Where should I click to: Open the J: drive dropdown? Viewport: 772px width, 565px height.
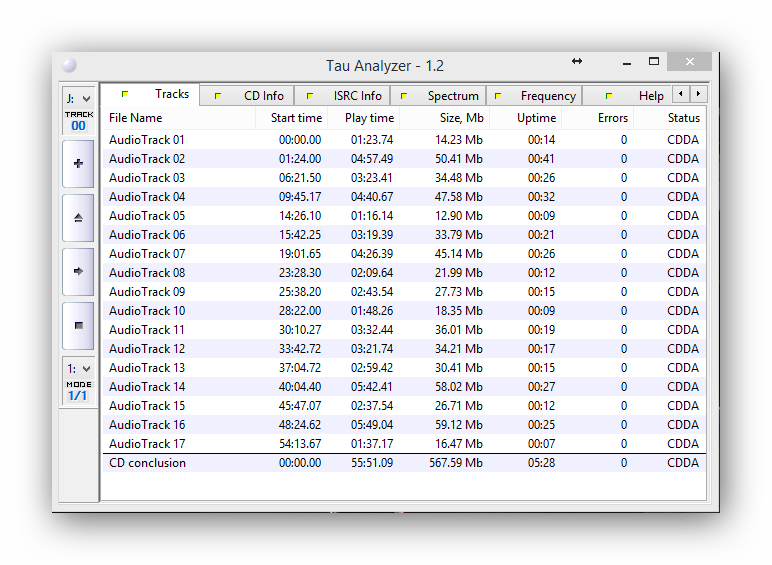(79, 98)
